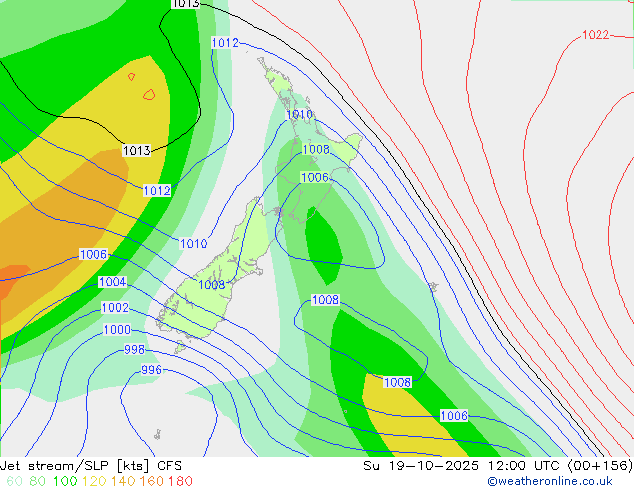Select legend value 180
This screenshot has height=490, width=634.
(180, 481)
